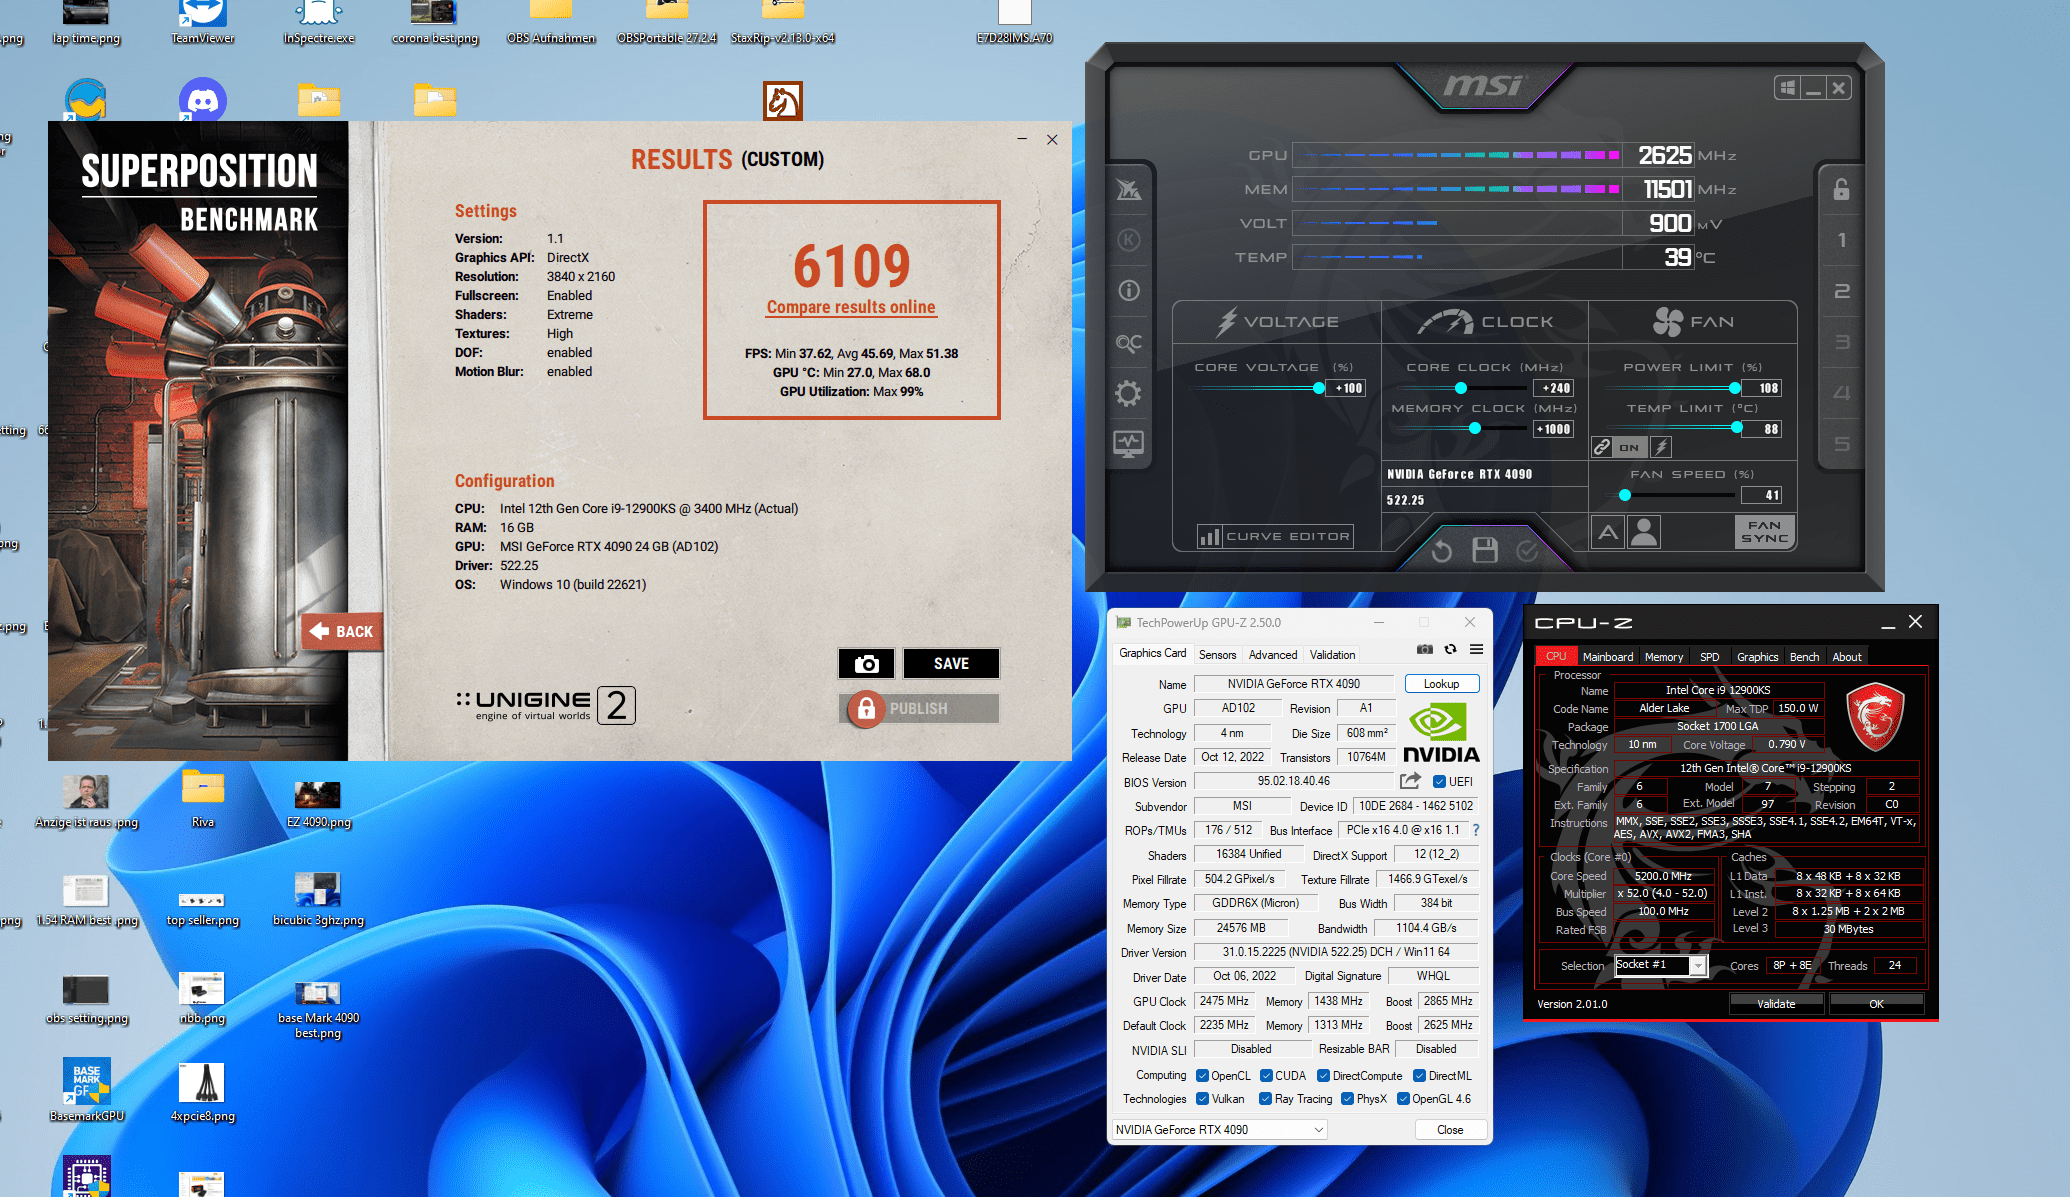Take a GPU-Z screenshot with camera icon
Image resolution: width=2070 pixels, height=1197 pixels.
pos(1425,650)
